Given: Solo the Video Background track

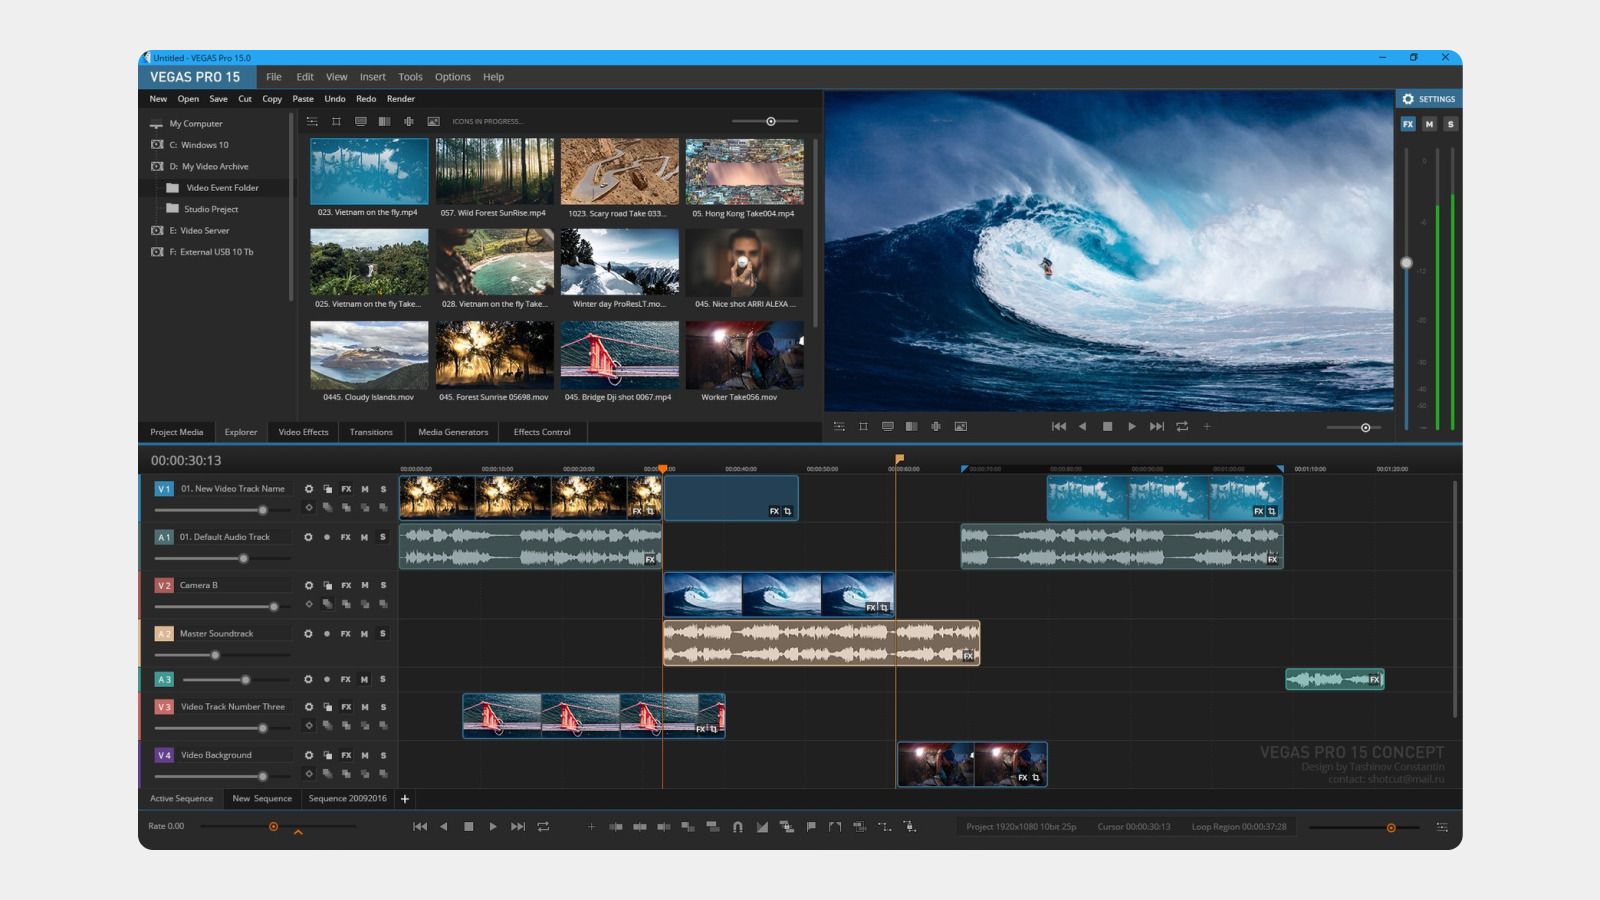Looking at the screenshot, I should coord(383,755).
